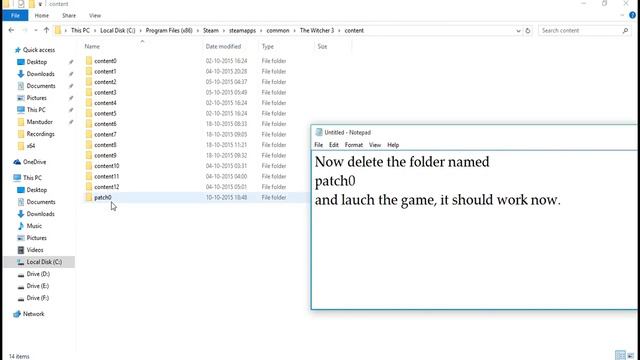The height and width of the screenshot is (360, 640).
Task: Expand the address bar history dropdown
Action: (518, 31)
